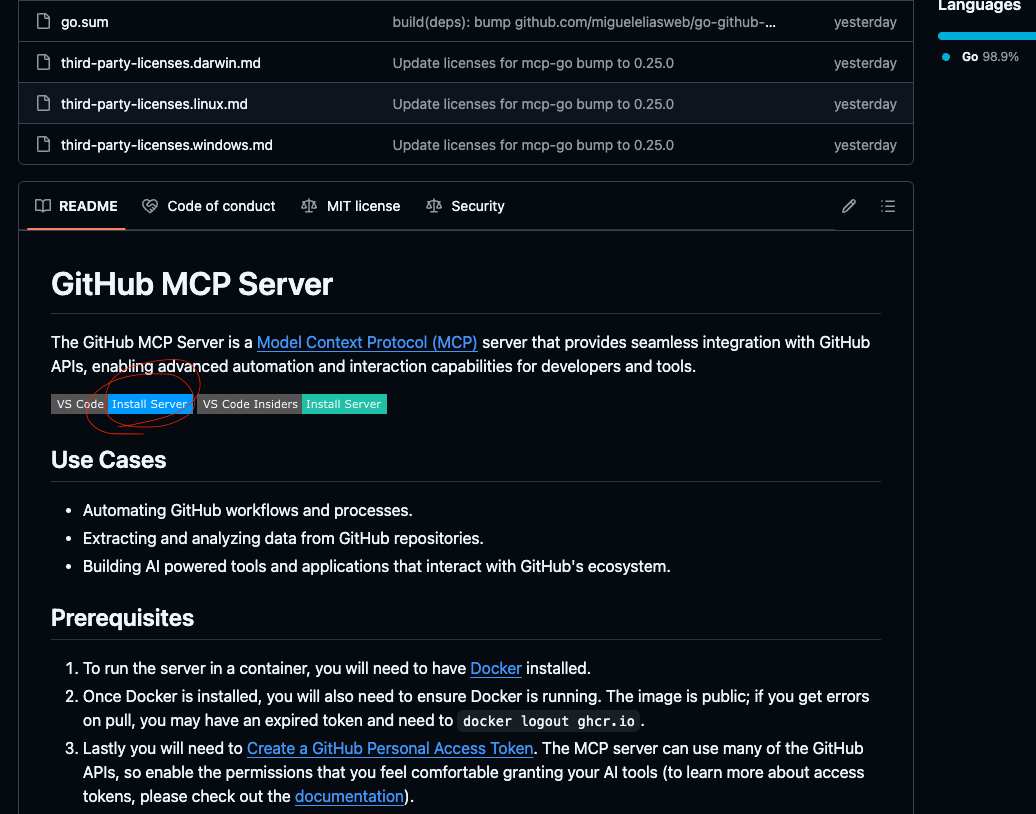
Task: Click 'Automating GitHub workflows and processes.' bullet
Action: tap(248, 510)
